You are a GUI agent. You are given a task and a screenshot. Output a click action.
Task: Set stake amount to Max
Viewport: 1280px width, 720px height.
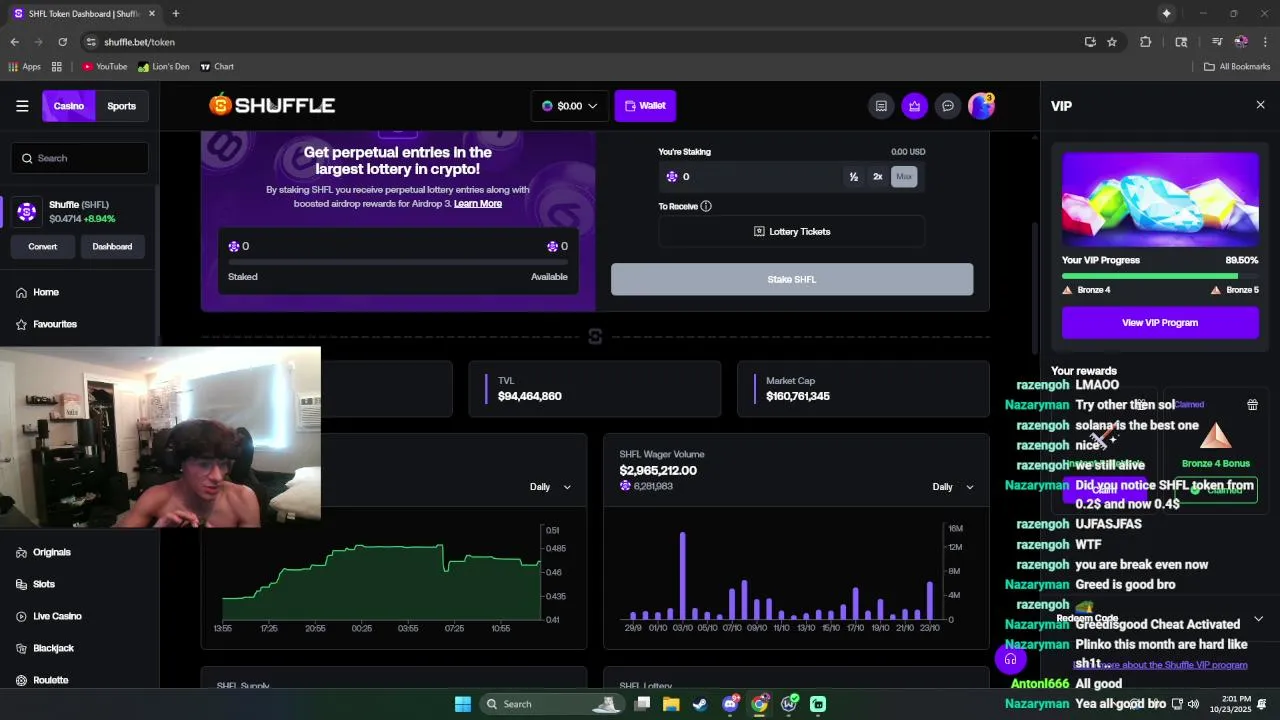click(904, 177)
